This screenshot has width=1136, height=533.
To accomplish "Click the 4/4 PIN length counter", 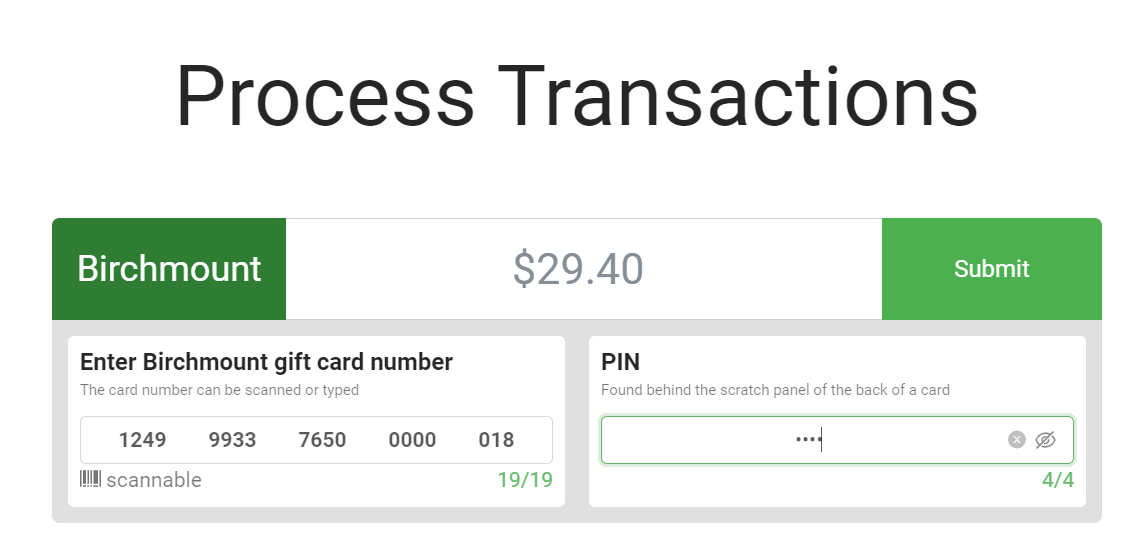I will [1057, 480].
